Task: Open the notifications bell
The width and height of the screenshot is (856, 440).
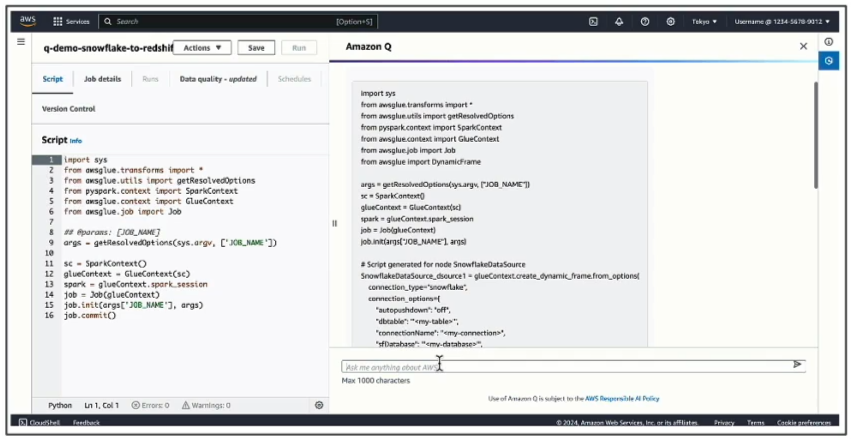Action: (x=619, y=21)
